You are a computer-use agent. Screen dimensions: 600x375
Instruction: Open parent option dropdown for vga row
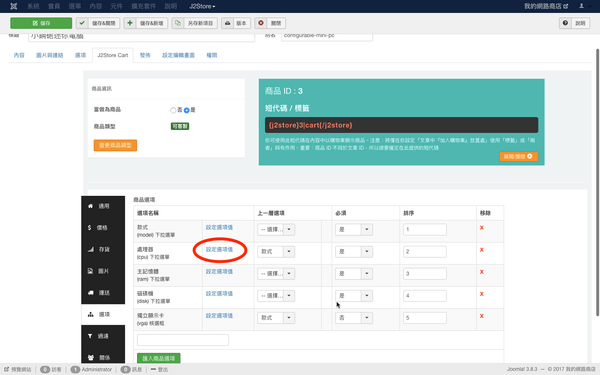tap(276, 318)
